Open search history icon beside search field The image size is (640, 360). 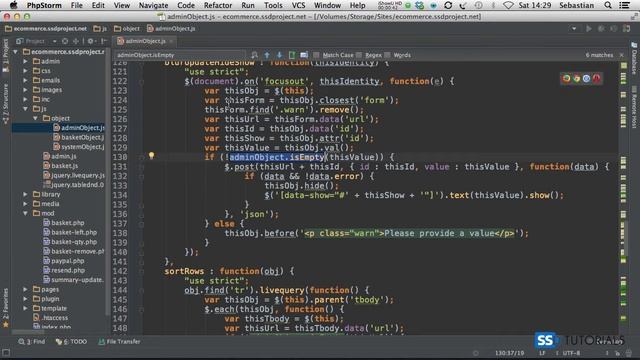(254, 55)
